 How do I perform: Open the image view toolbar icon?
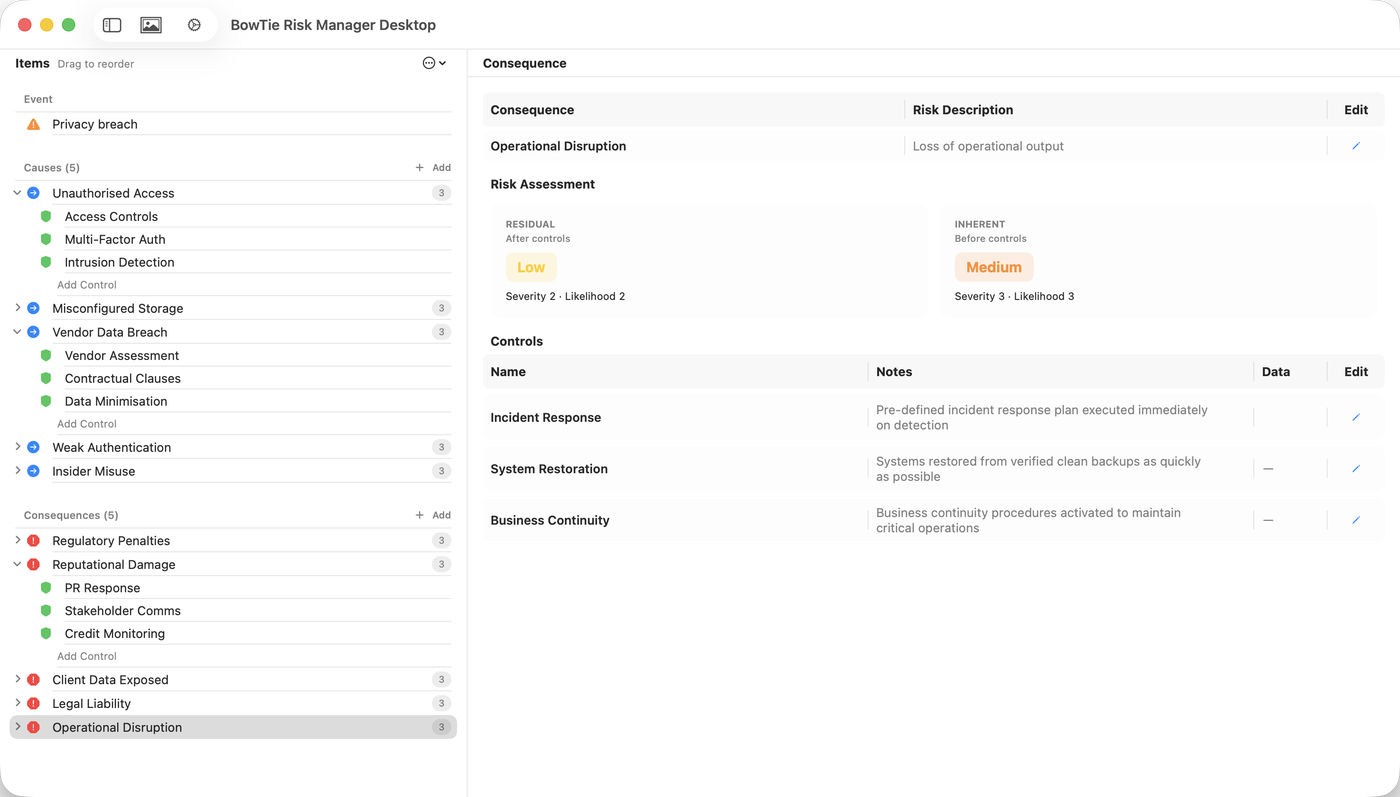pos(151,25)
